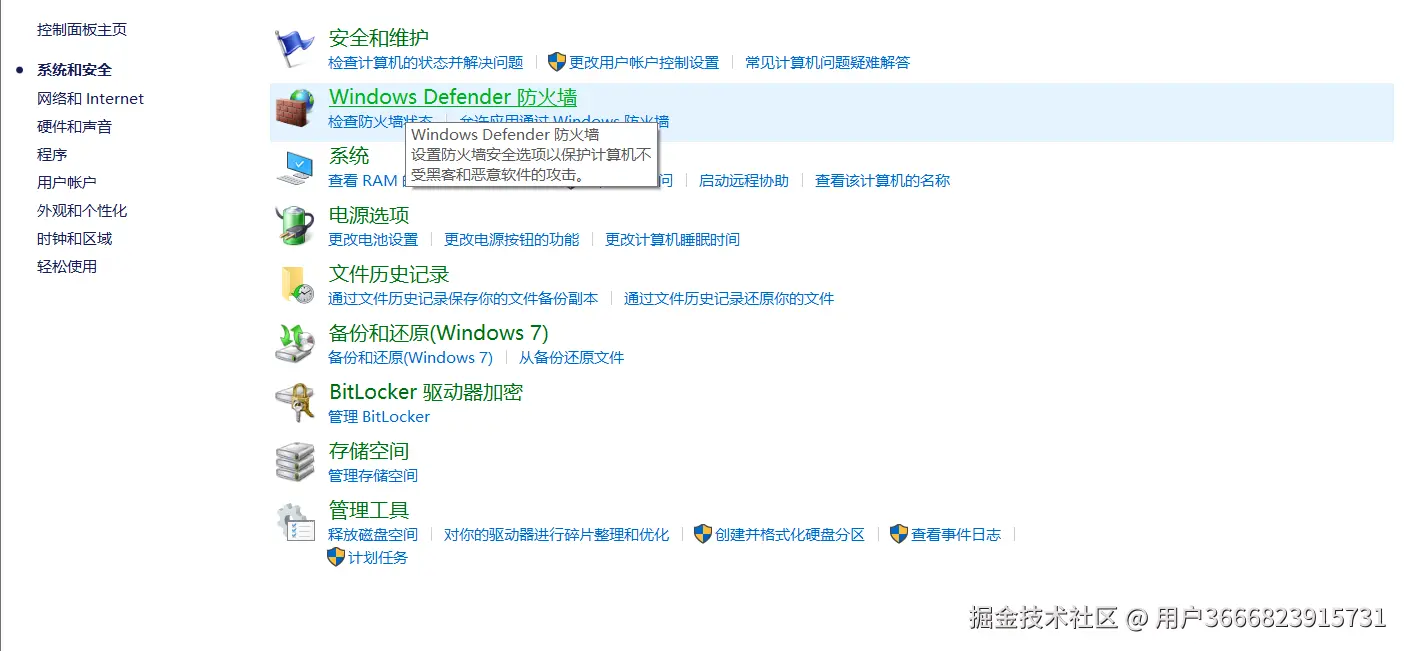The width and height of the screenshot is (1406, 651).
Task: Click 通过文件历史记录还原你的文件 link
Action: click(729, 298)
